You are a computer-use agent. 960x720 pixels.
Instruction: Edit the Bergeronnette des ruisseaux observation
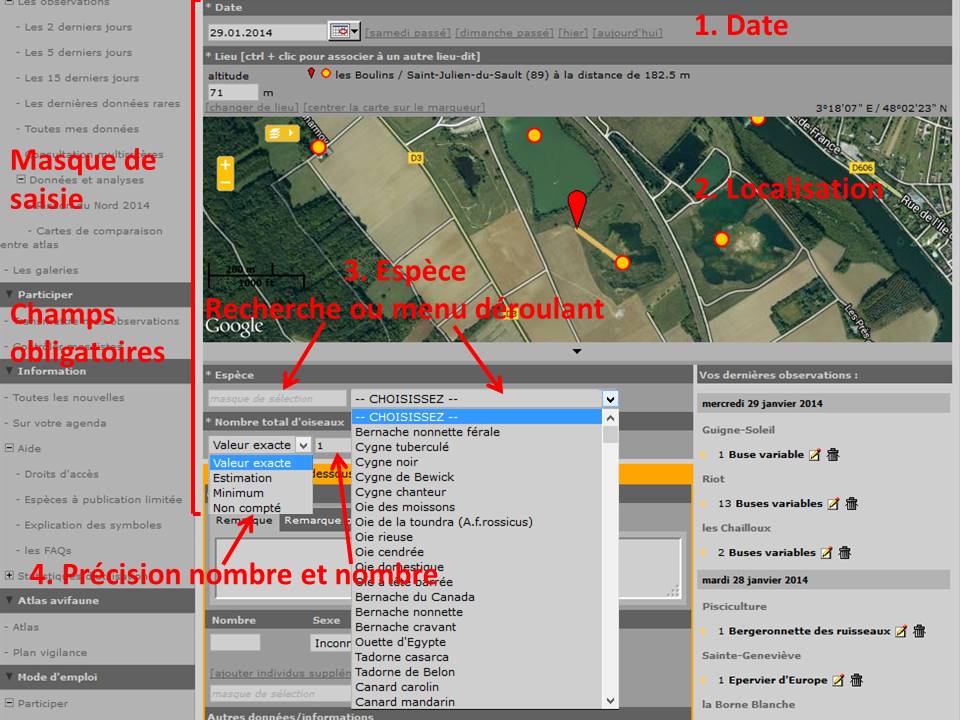point(901,631)
